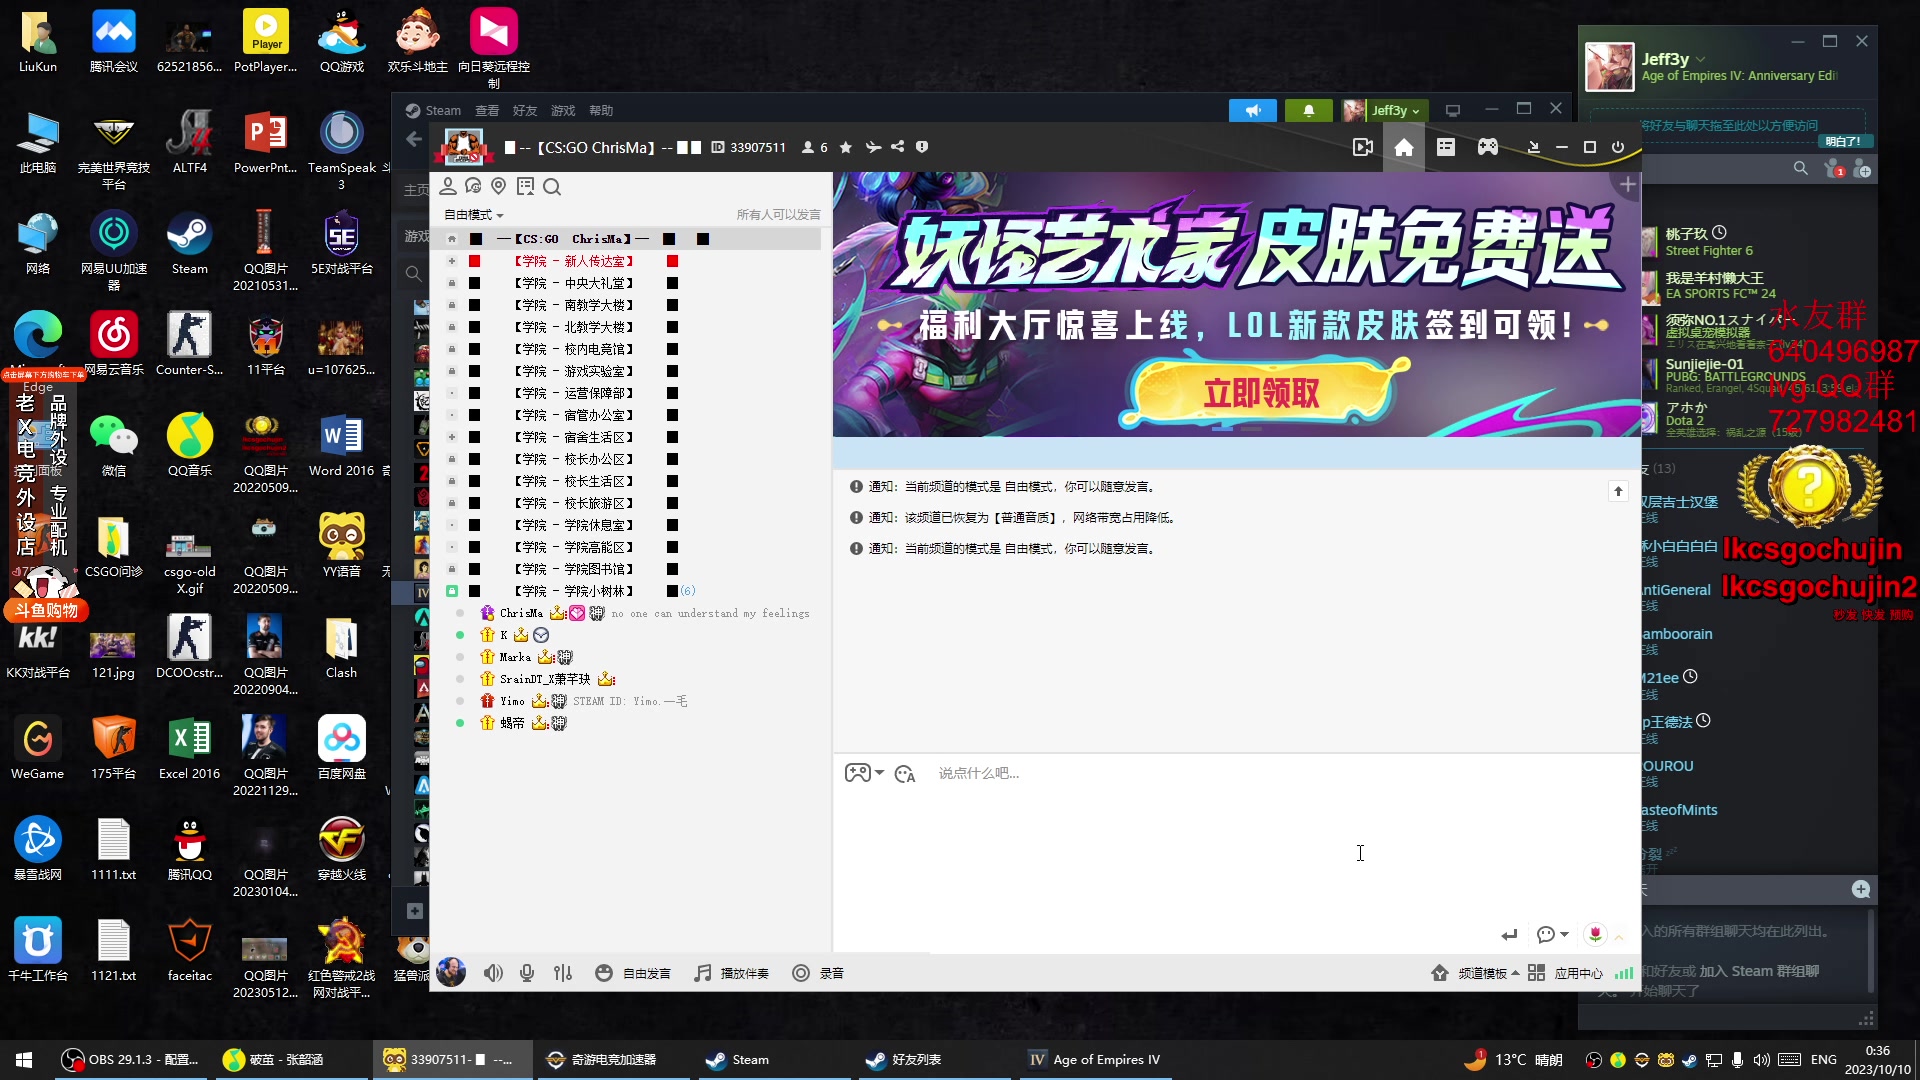The image size is (1920, 1080).
Task: Select channel 【学院 - 中央大礼堂】
Action: pos(573,283)
